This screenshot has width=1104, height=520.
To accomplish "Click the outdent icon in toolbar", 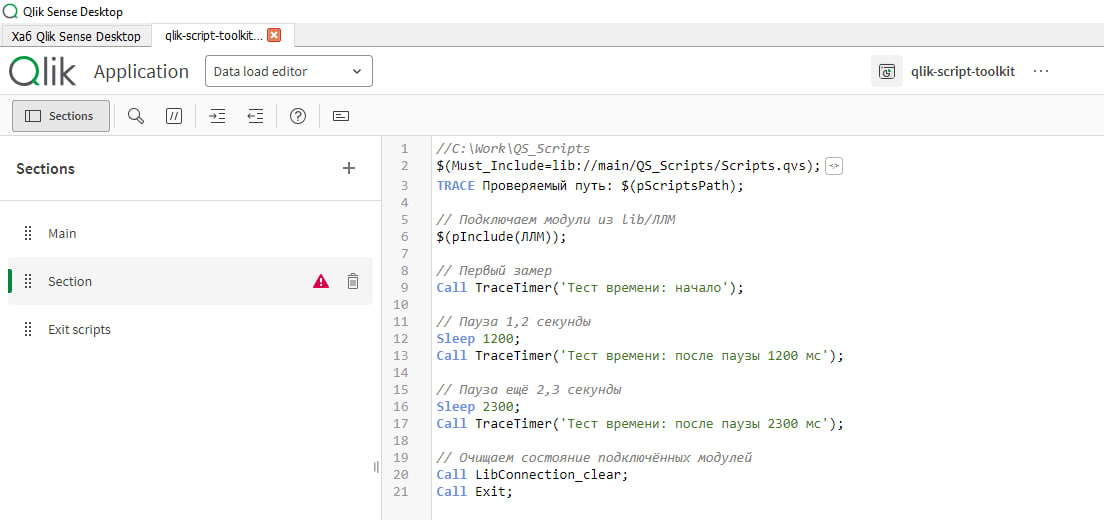I will pyautogui.click(x=255, y=116).
